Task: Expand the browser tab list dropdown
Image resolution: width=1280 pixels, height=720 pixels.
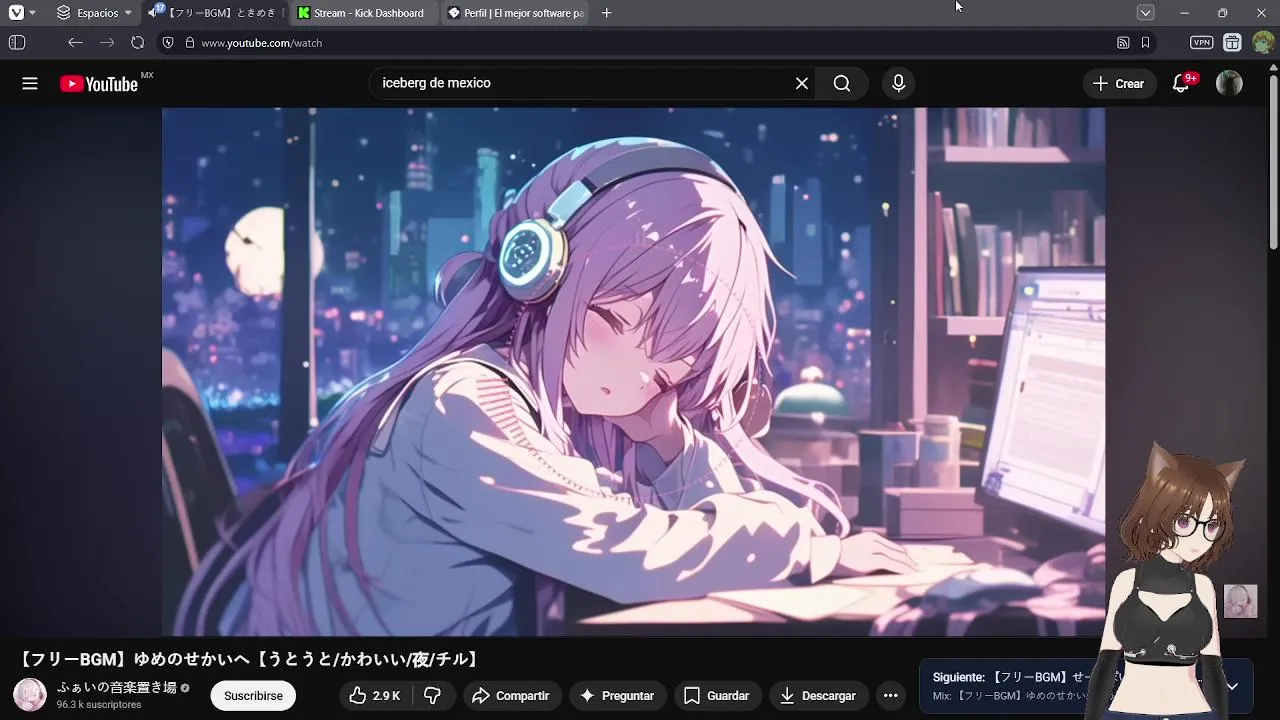Action: 1146,13
